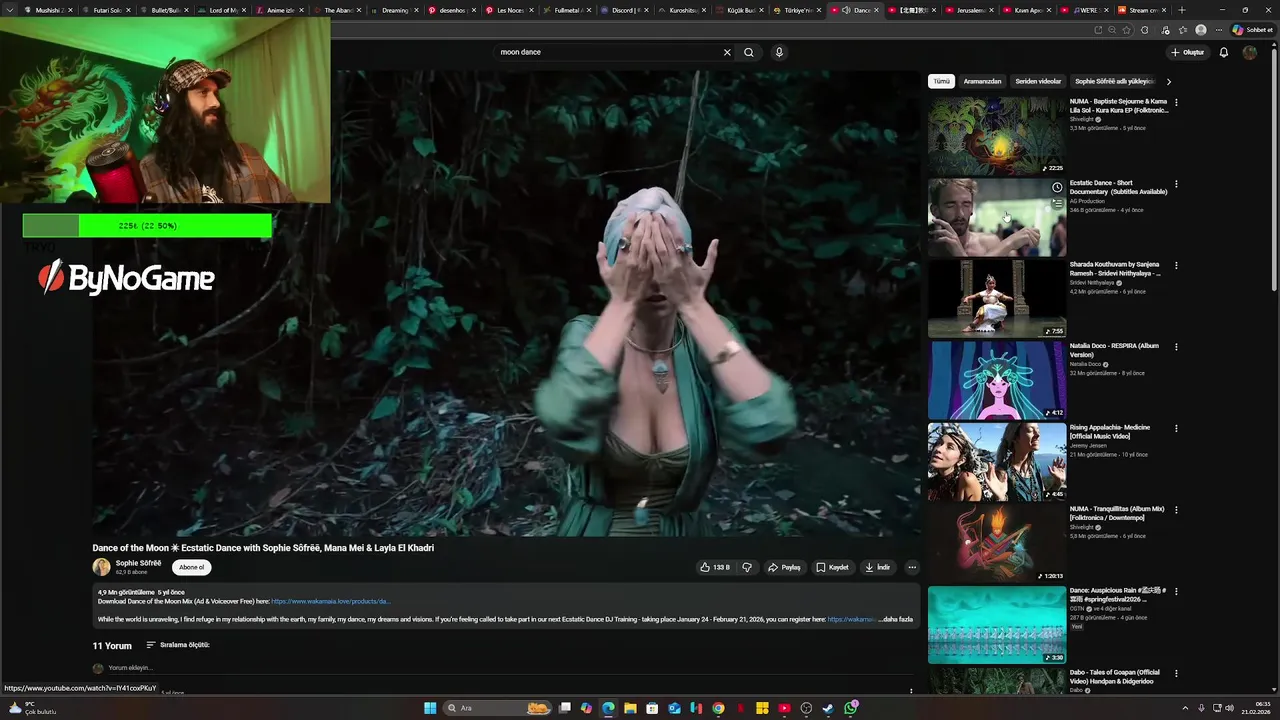Open options for Dance: Auspicious Rain video
1280x720 pixels.
point(1176,591)
